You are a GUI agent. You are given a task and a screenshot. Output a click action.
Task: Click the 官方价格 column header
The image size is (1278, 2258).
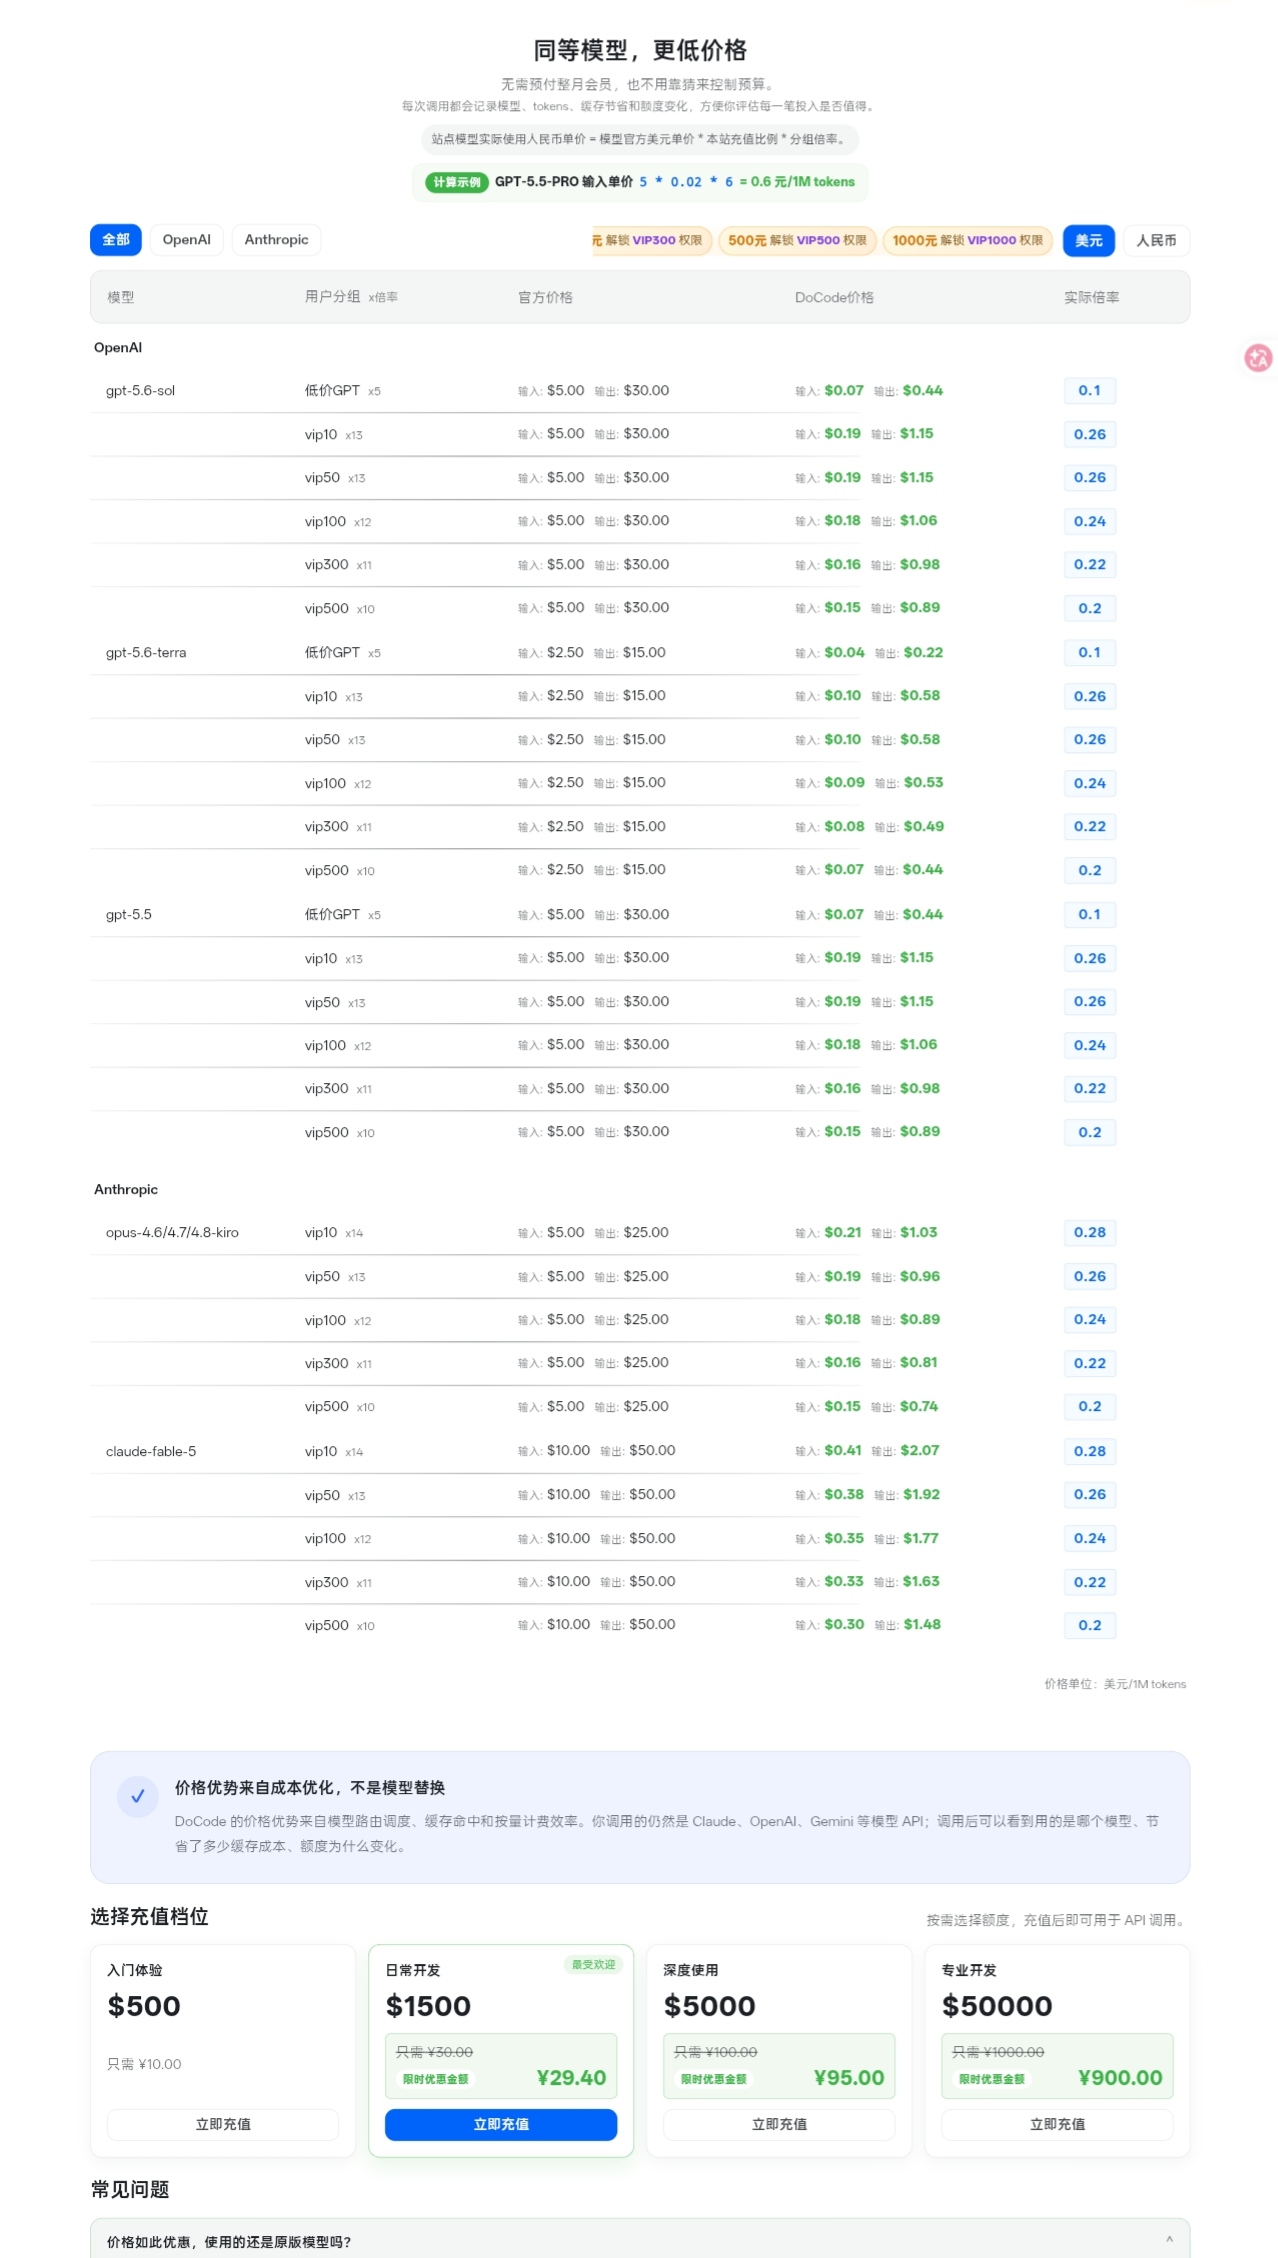pyautogui.click(x=545, y=297)
